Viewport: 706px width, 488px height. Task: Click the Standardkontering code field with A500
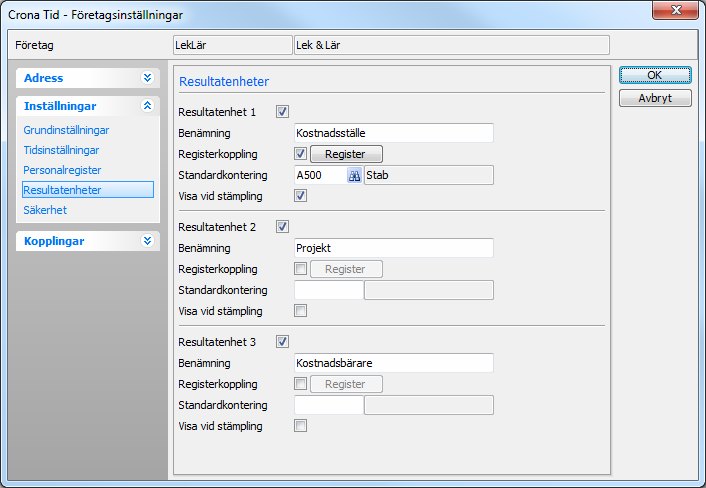tap(321, 175)
